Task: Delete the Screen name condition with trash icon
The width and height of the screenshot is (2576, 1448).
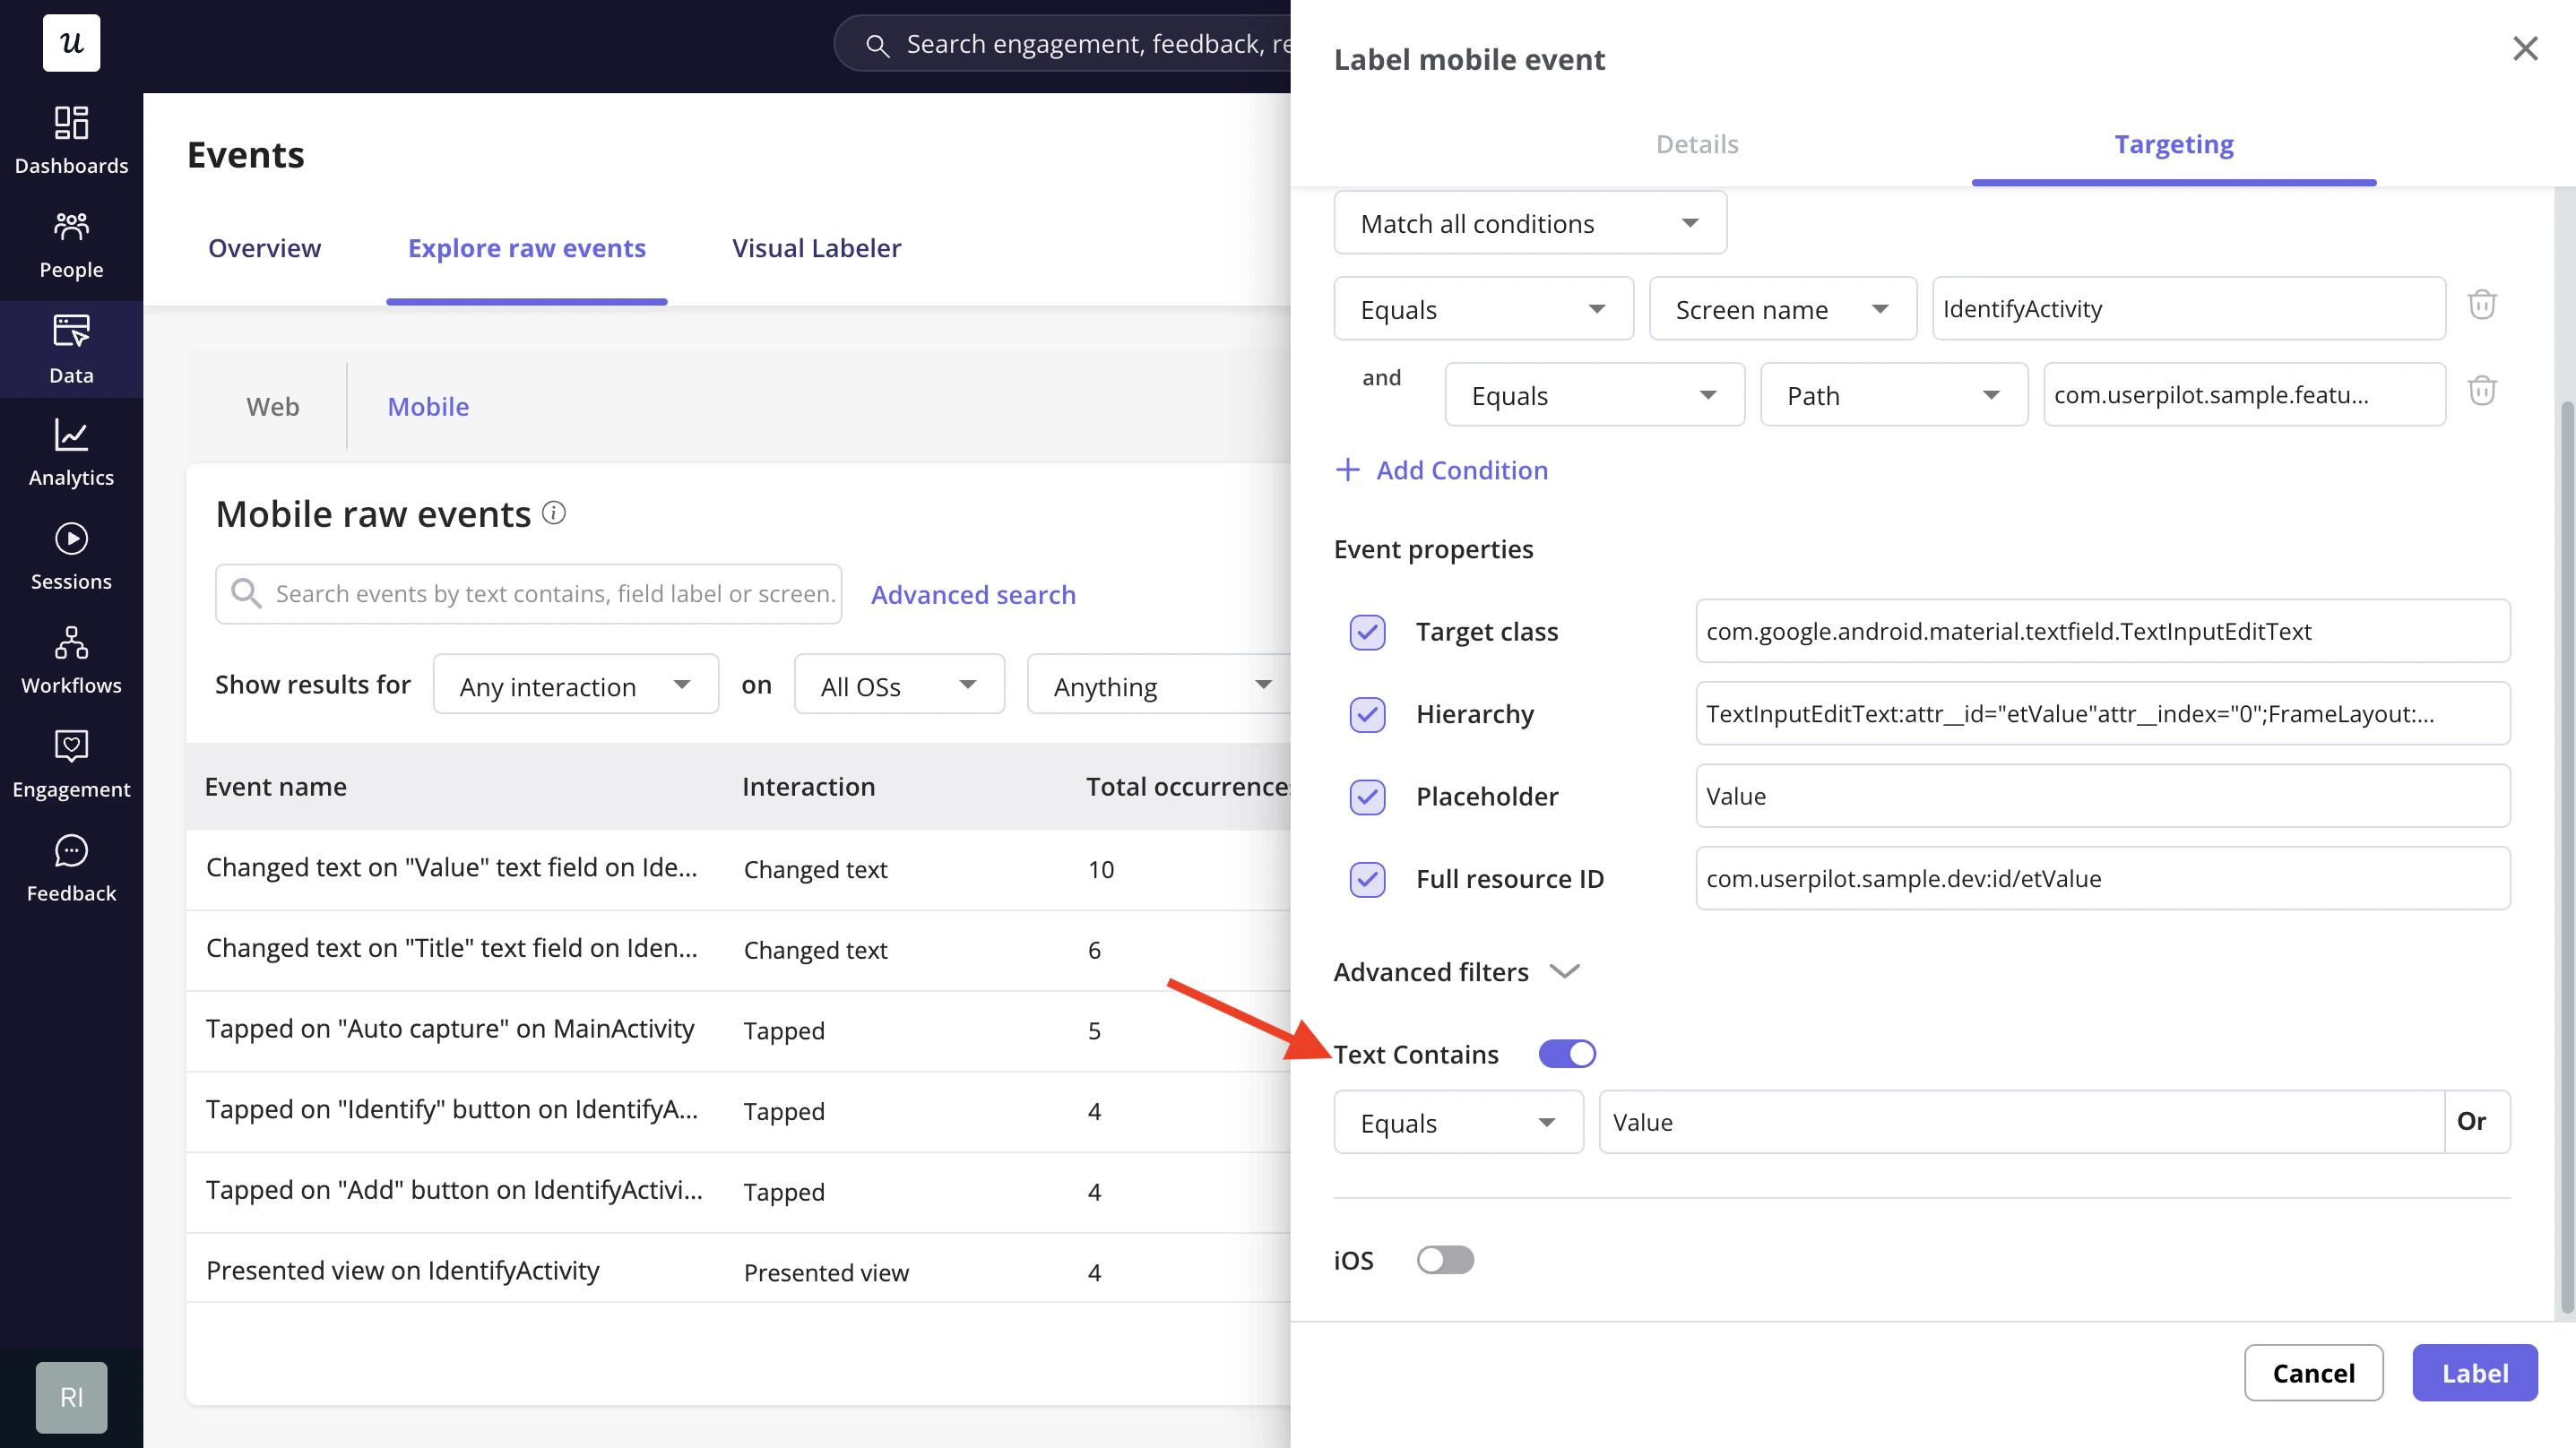Action: click(x=2482, y=305)
